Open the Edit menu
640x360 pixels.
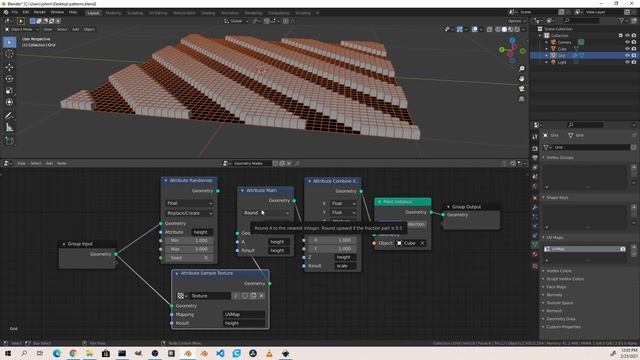click(26, 12)
